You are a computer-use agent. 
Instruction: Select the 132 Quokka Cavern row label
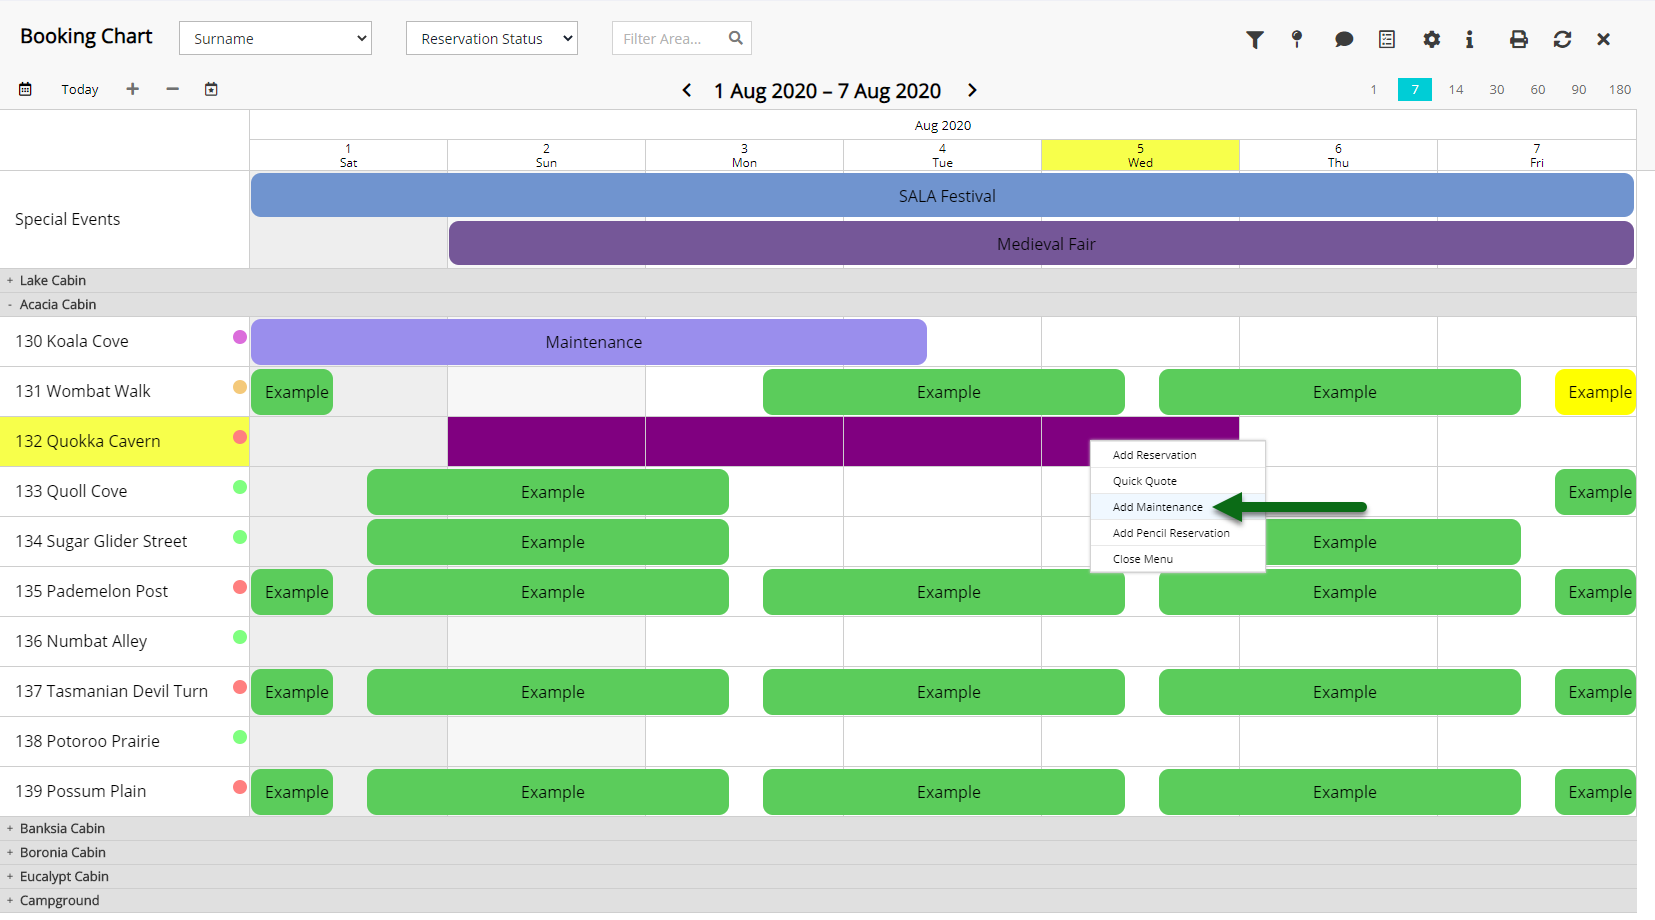click(88, 441)
